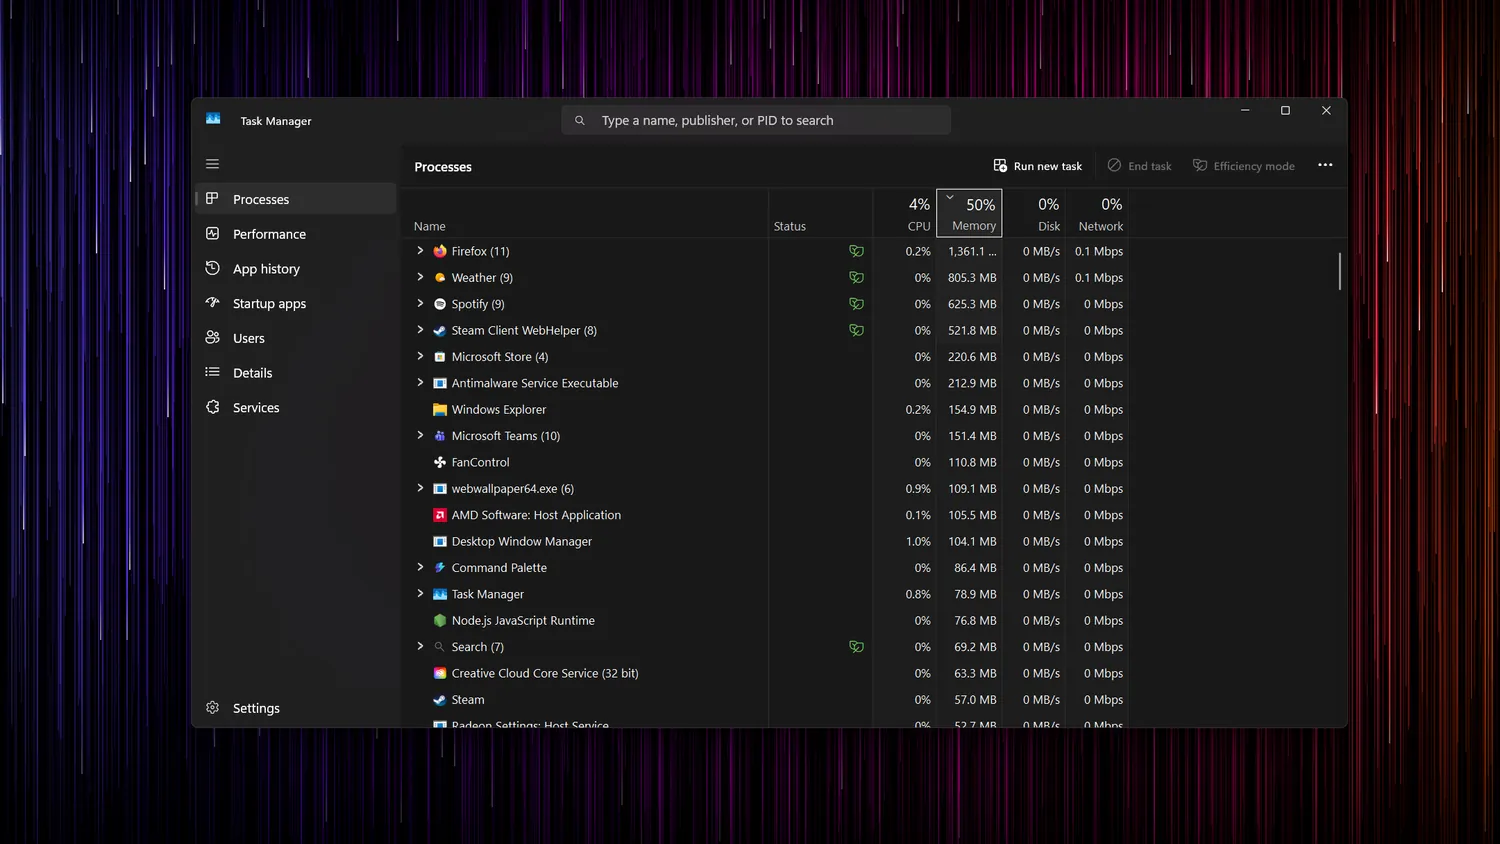Screen dimensions: 1500x844
Task: Sort processes by CPU usage column
Action: point(905,213)
